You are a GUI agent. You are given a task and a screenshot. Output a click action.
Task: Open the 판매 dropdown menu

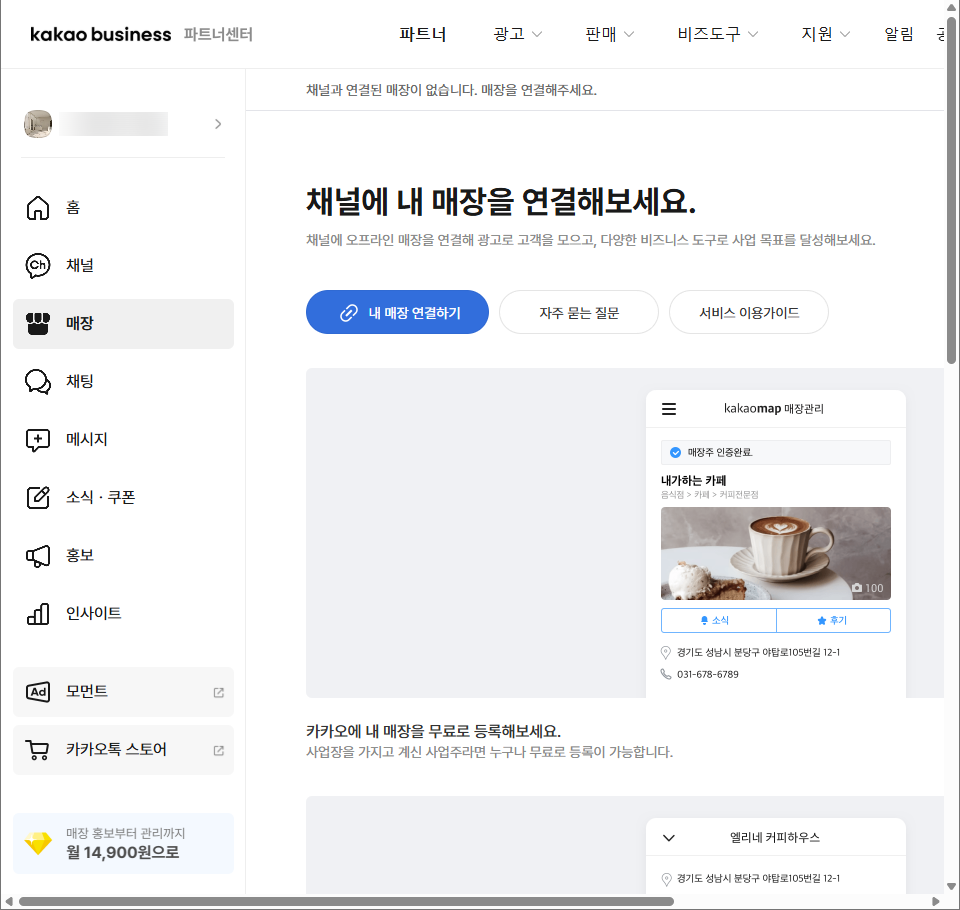click(x=609, y=34)
